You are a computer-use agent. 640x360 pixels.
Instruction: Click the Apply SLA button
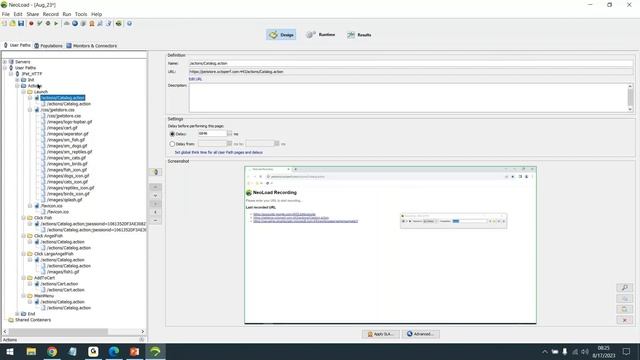pyautogui.click(x=380, y=334)
